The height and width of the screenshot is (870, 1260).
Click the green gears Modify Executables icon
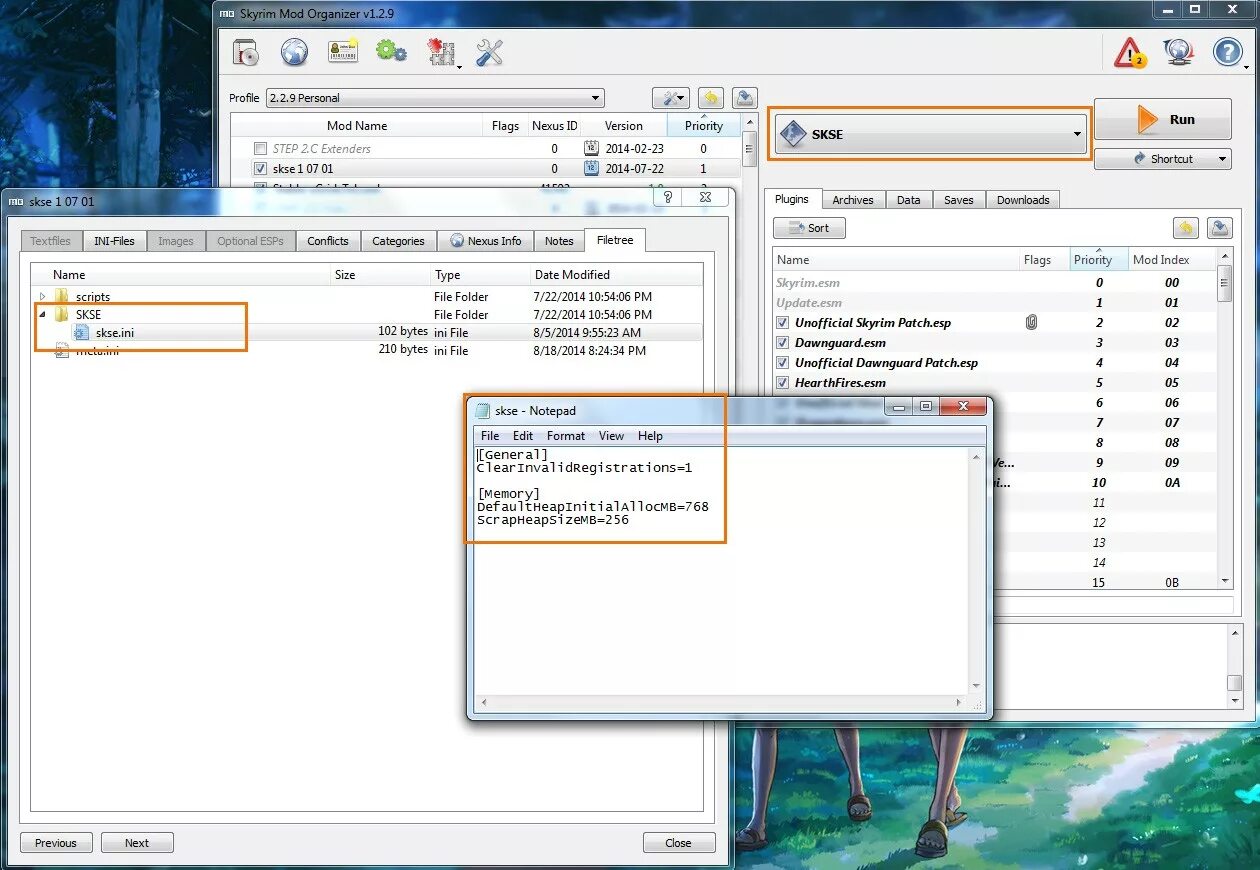pyautogui.click(x=391, y=51)
